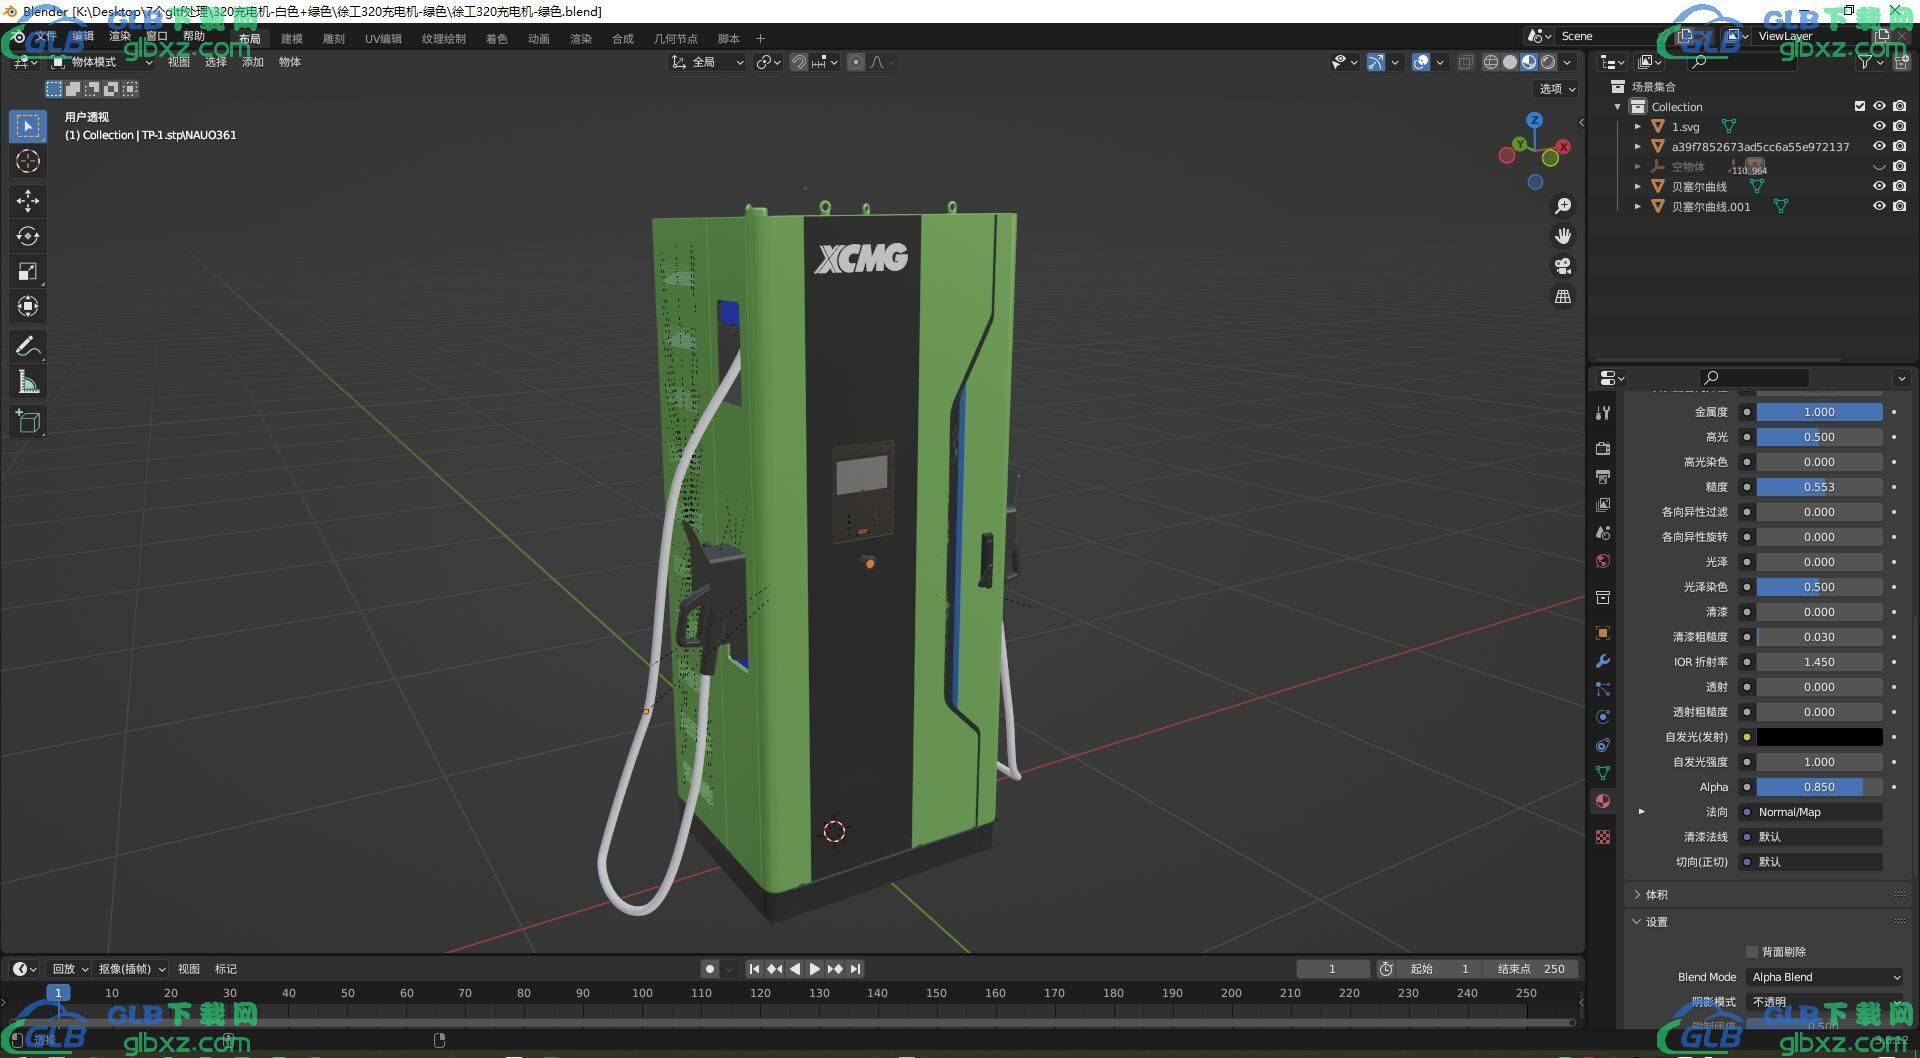Select the Annotate pencil tool
The image size is (1920, 1058).
coord(28,346)
